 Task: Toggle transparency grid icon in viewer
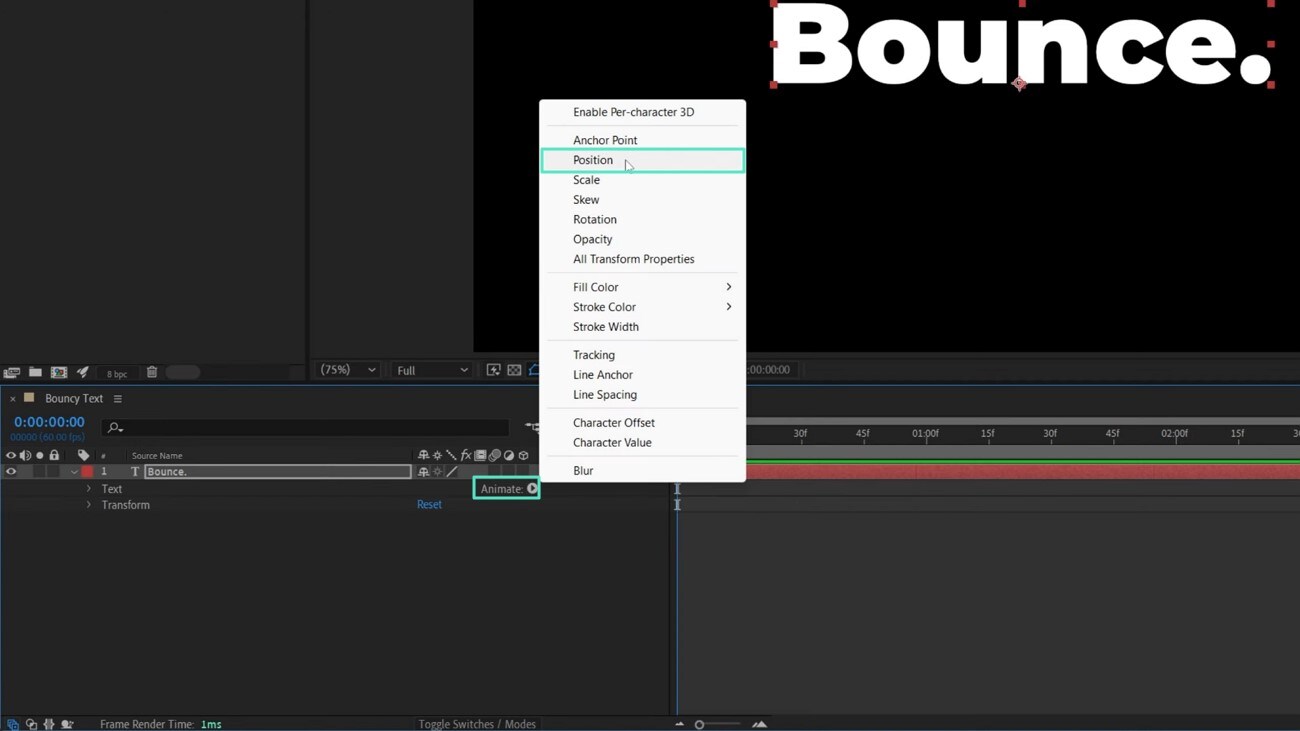[x=514, y=370]
